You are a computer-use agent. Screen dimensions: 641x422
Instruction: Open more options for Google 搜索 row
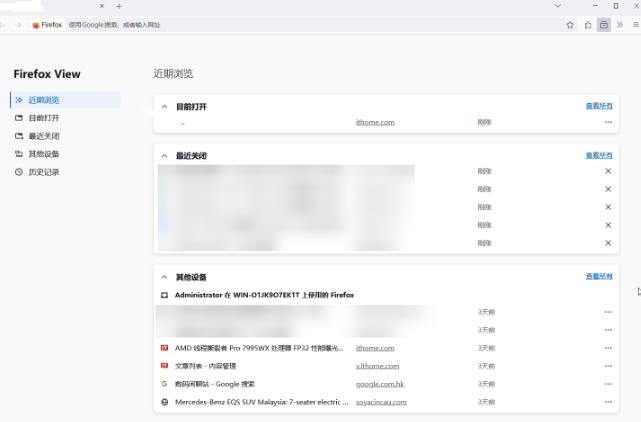pos(608,384)
